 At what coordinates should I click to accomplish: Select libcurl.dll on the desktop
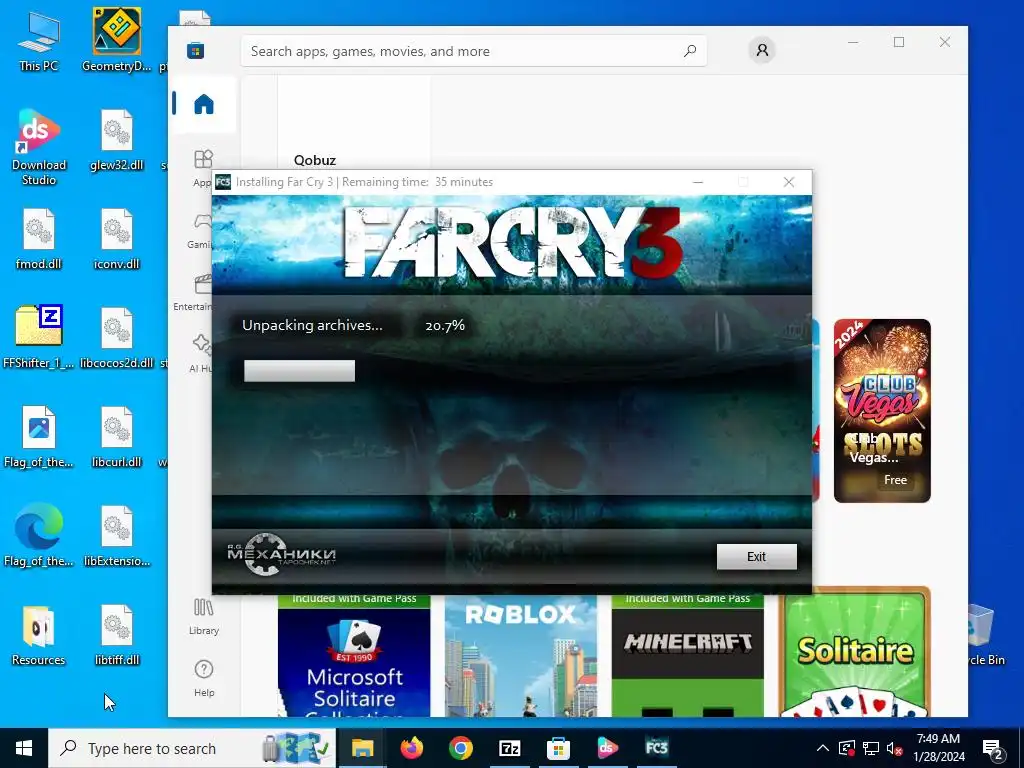tap(116, 437)
